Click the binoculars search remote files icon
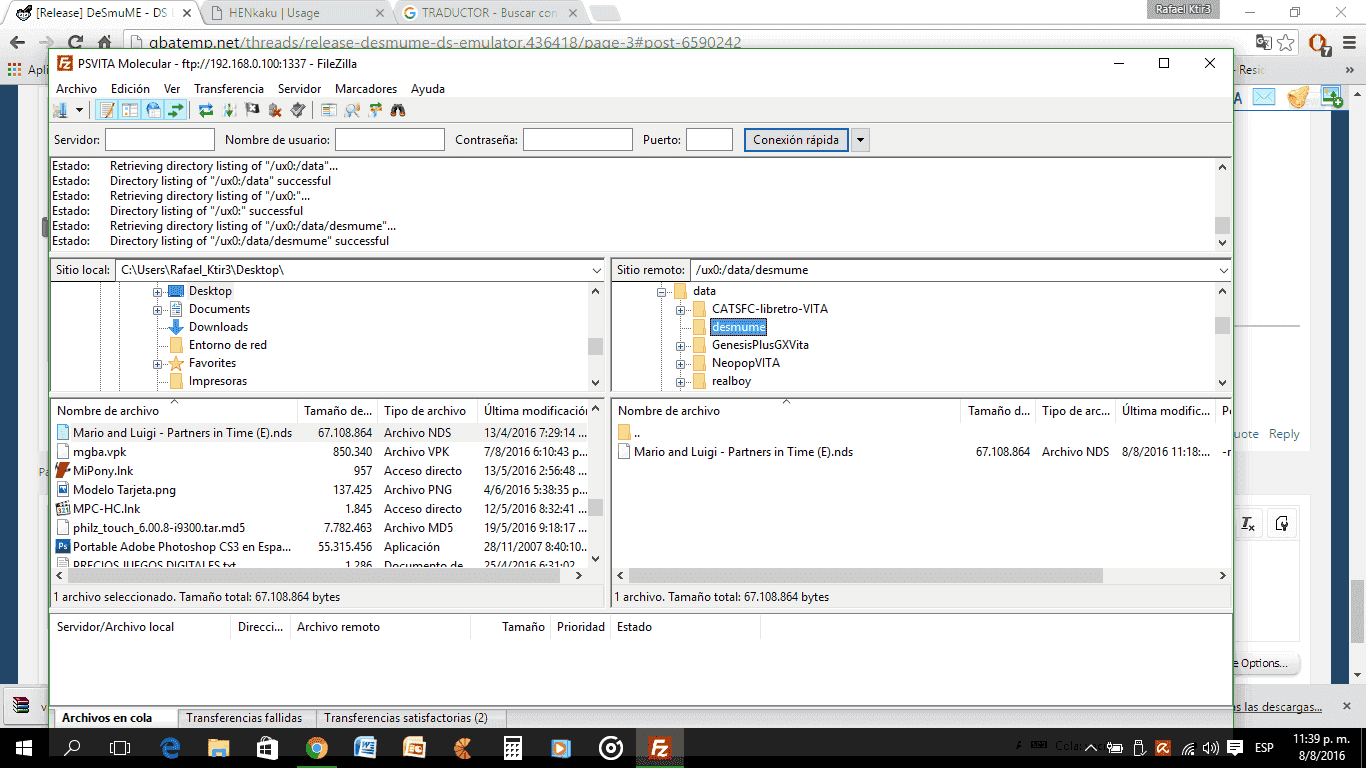This screenshot has height=768, width=1366. pyautogui.click(x=398, y=110)
